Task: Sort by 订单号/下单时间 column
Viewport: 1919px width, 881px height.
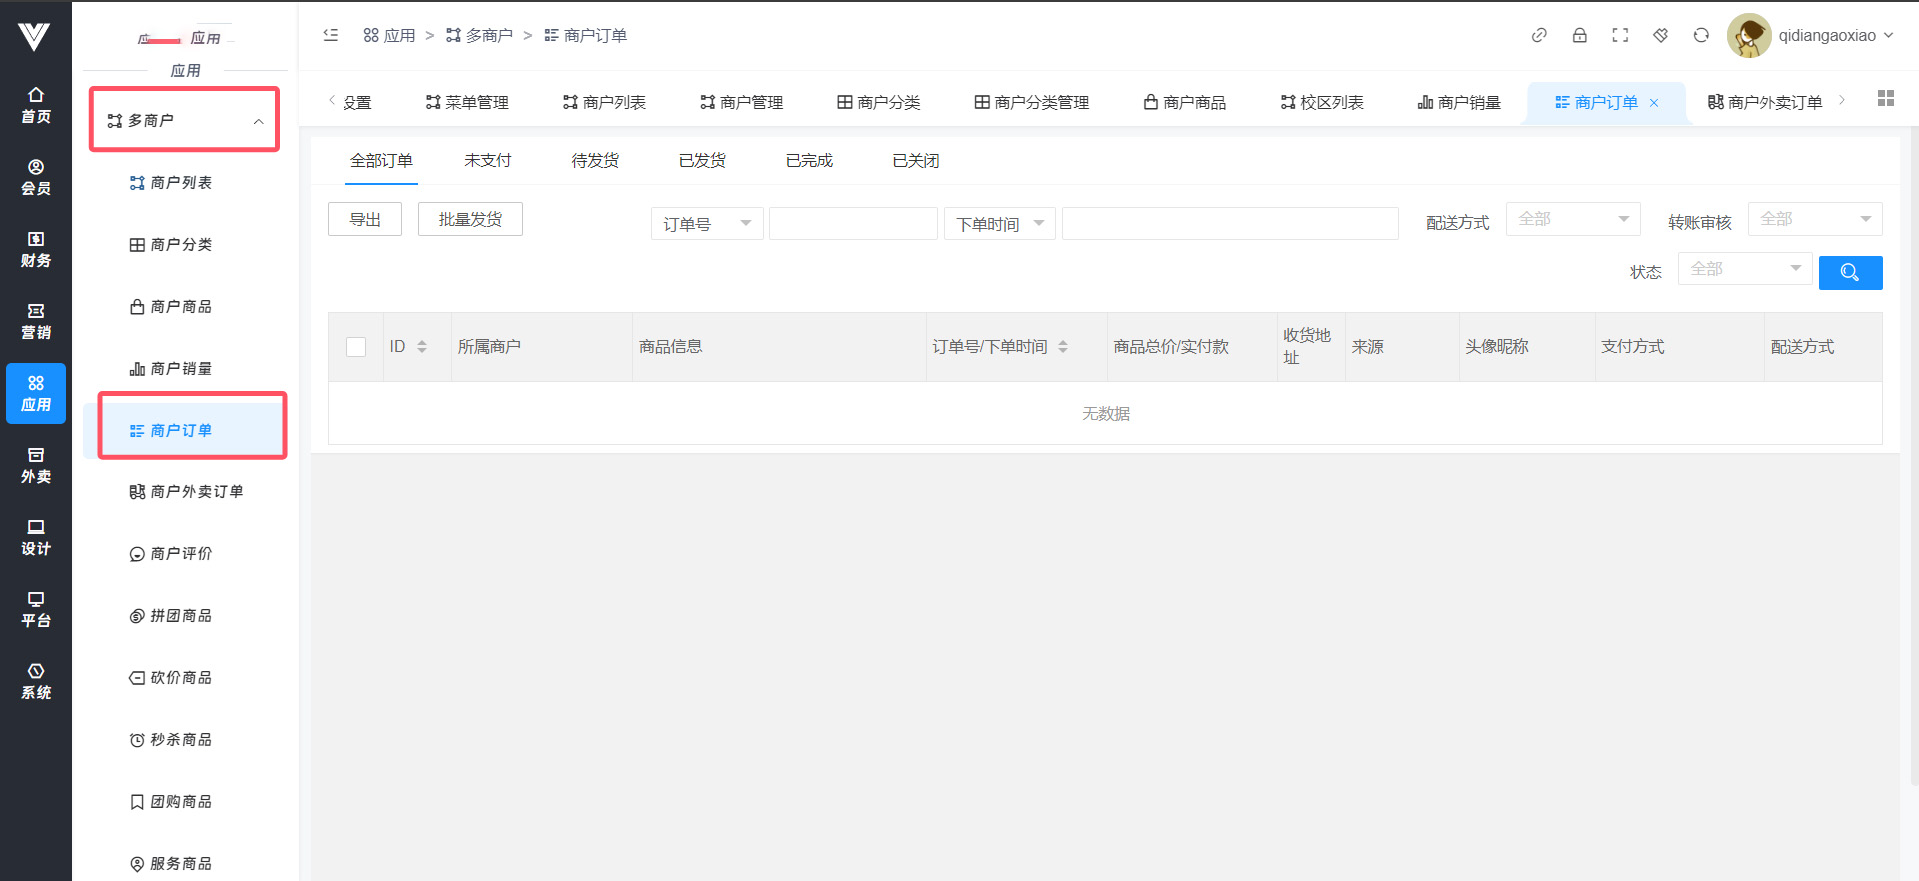Action: pyautogui.click(x=1063, y=347)
